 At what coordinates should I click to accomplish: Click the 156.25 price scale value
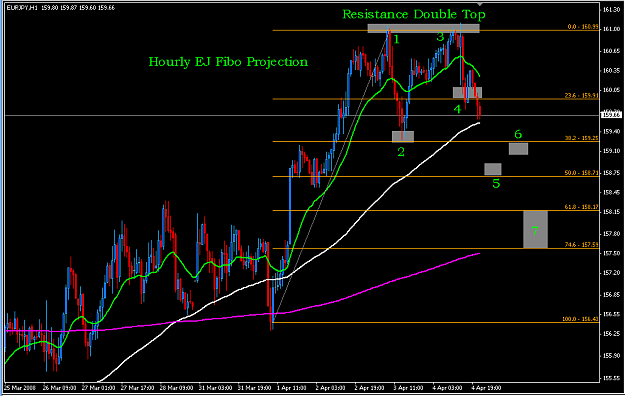pos(611,334)
